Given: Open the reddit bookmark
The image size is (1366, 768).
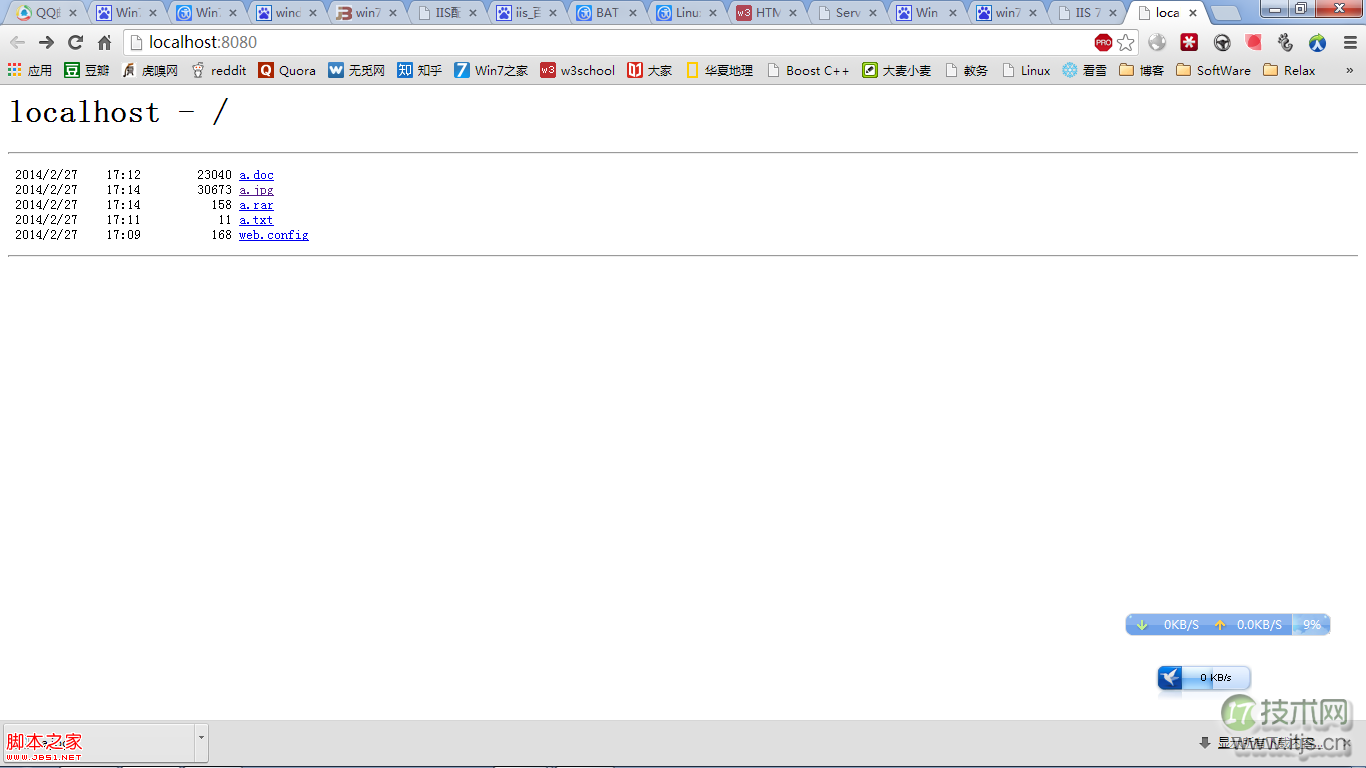Looking at the screenshot, I should tap(218, 70).
